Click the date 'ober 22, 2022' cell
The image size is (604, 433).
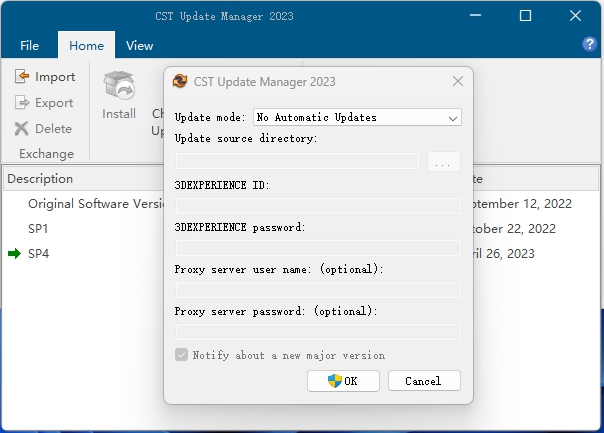point(514,229)
